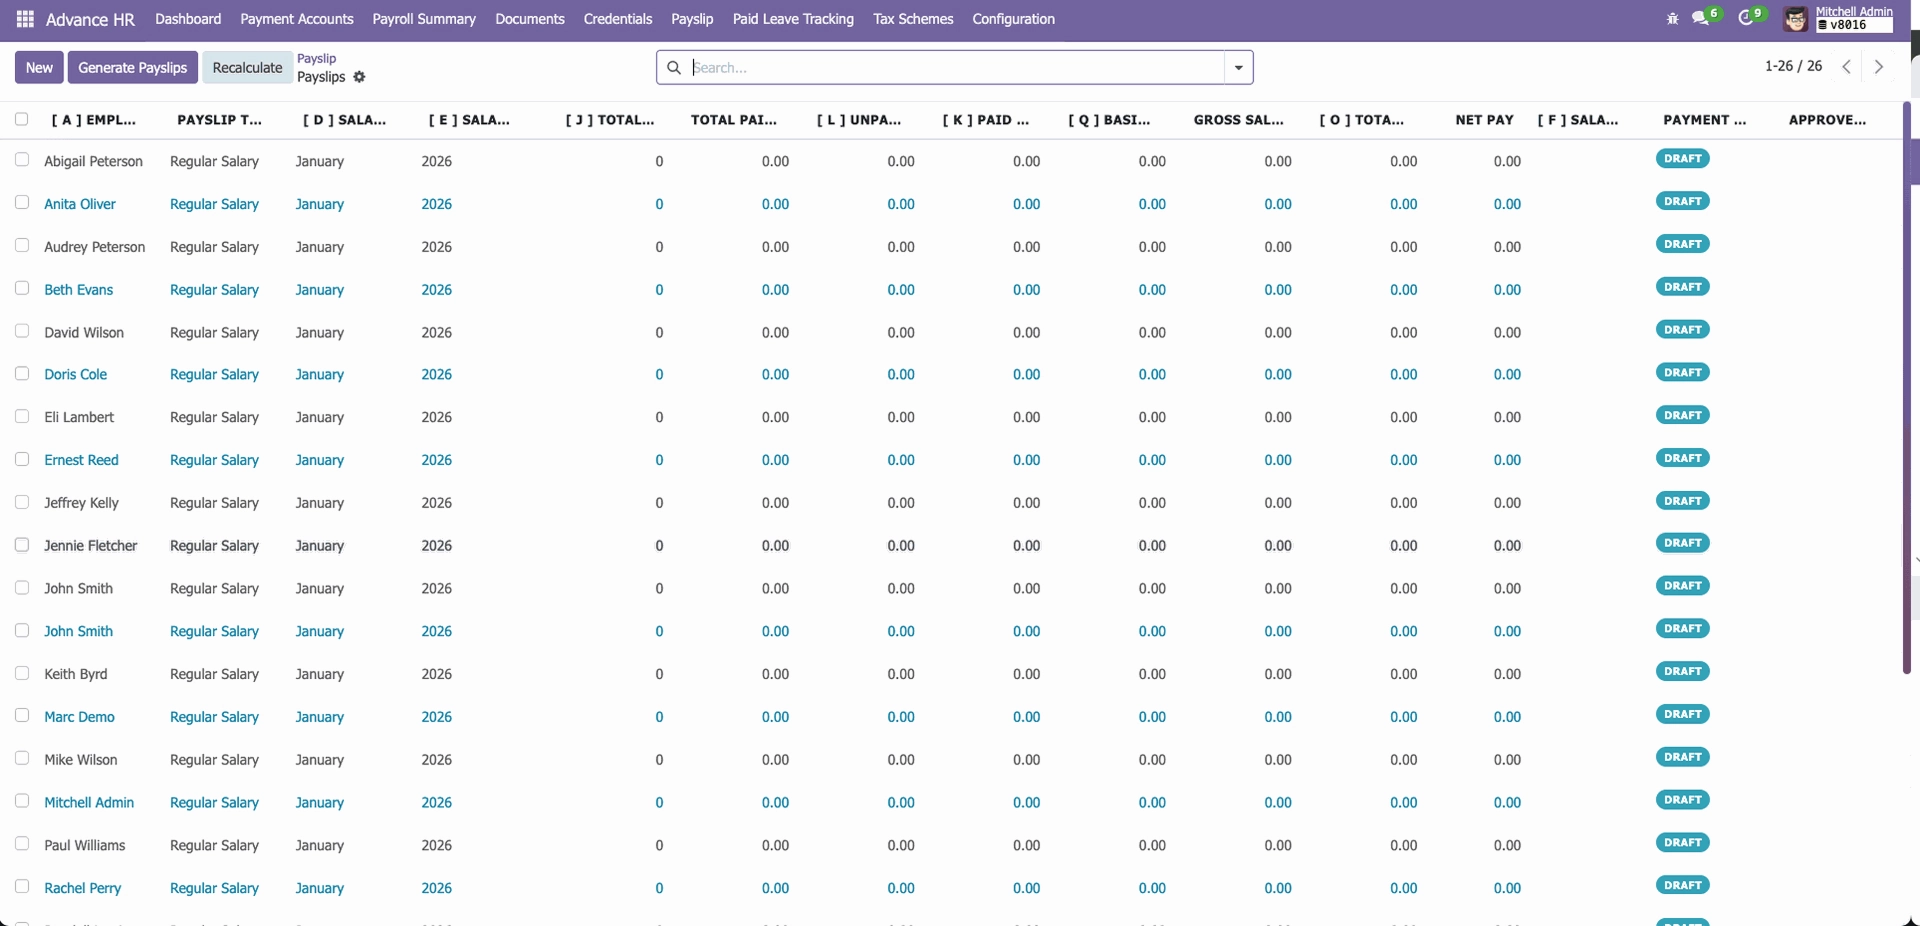Click the Payslips view title
The width and height of the screenshot is (1920, 926).
coord(321,77)
